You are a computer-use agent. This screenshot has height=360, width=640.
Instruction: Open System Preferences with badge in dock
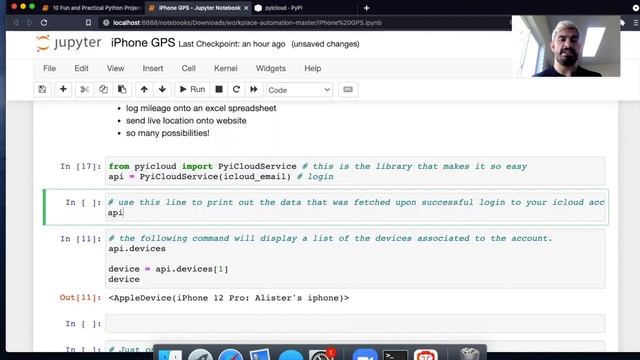click(322, 354)
